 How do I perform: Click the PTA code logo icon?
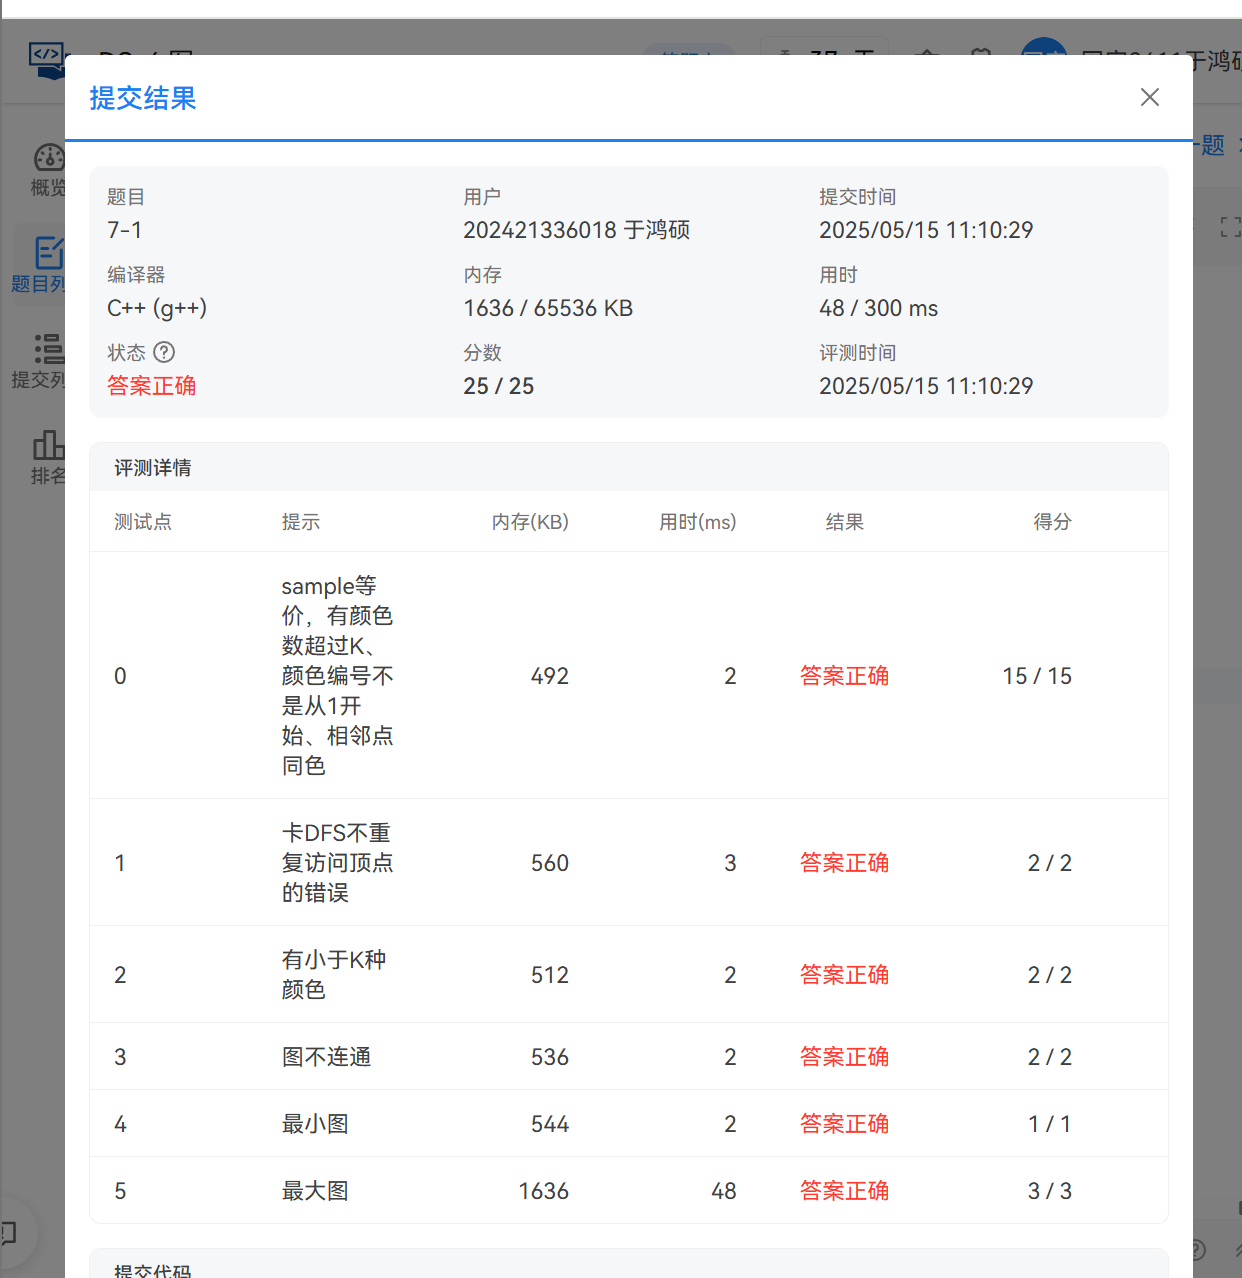46,60
